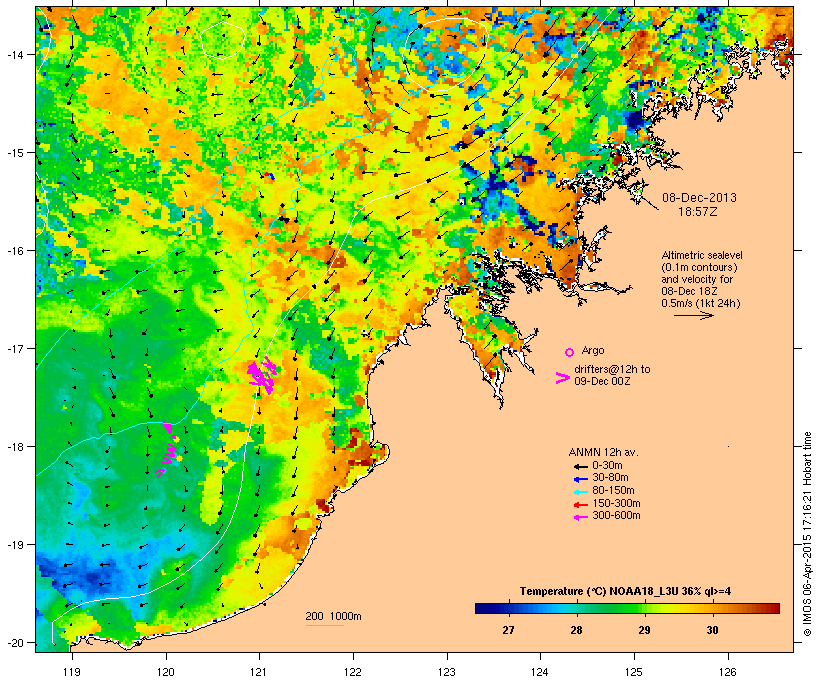The height and width of the screenshot is (680, 820).
Task: Click the 300-600m depth label
Action: click(x=616, y=516)
